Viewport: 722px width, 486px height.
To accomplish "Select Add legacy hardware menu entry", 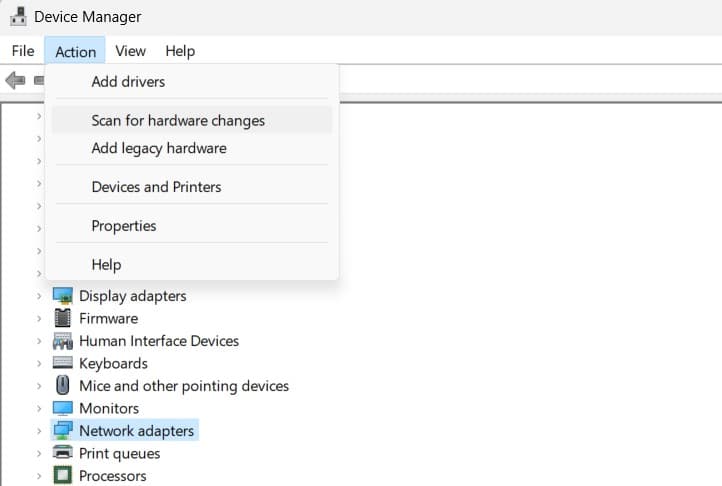I will 159,148.
